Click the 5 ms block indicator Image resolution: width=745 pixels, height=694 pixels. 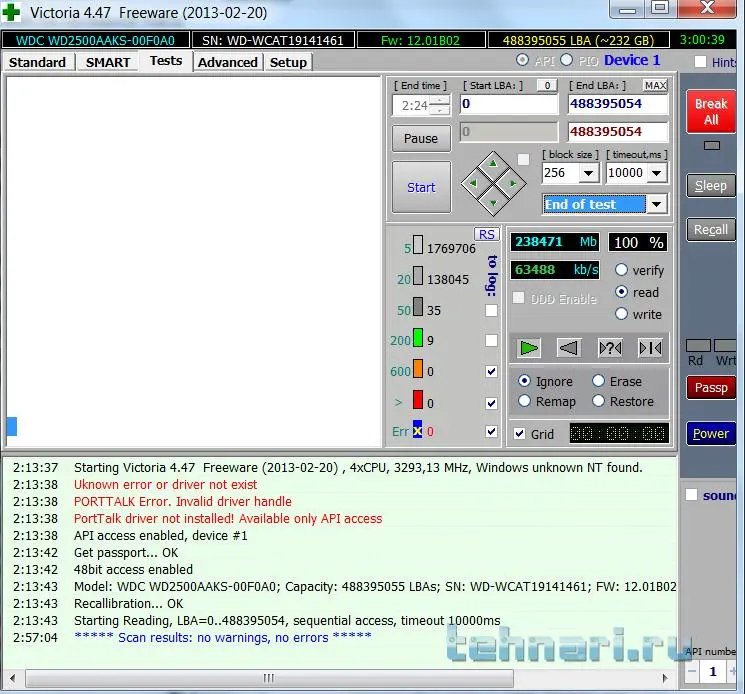(x=418, y=245)
